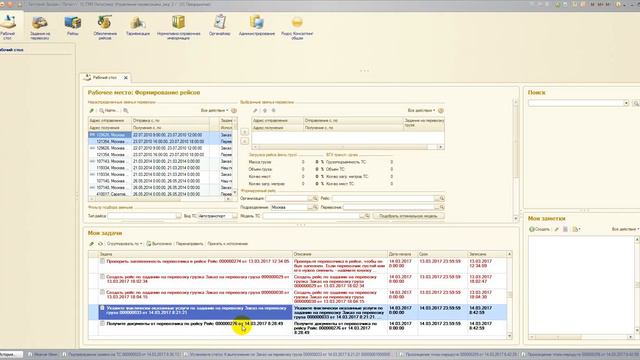Screen dimensions: 640x360
Task: Click the Модель ТС input field
Action: pos(311,216)
